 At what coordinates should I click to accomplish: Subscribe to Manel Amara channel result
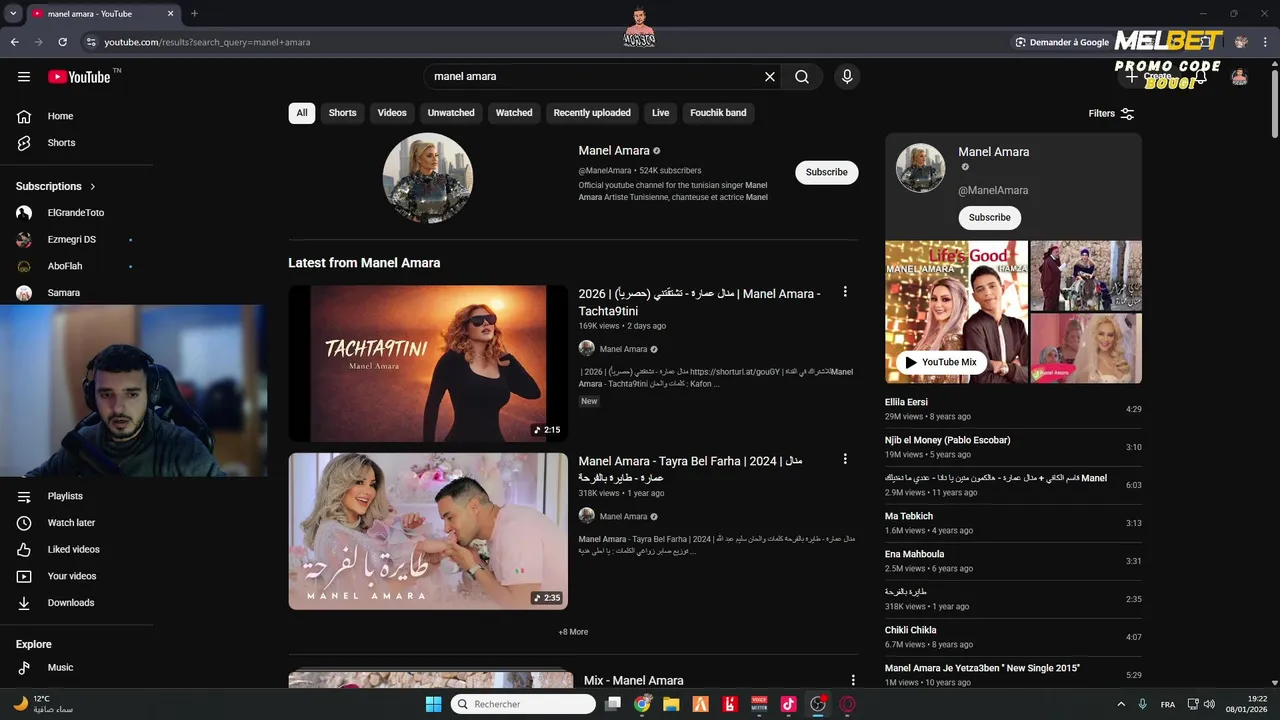(827, 172)
